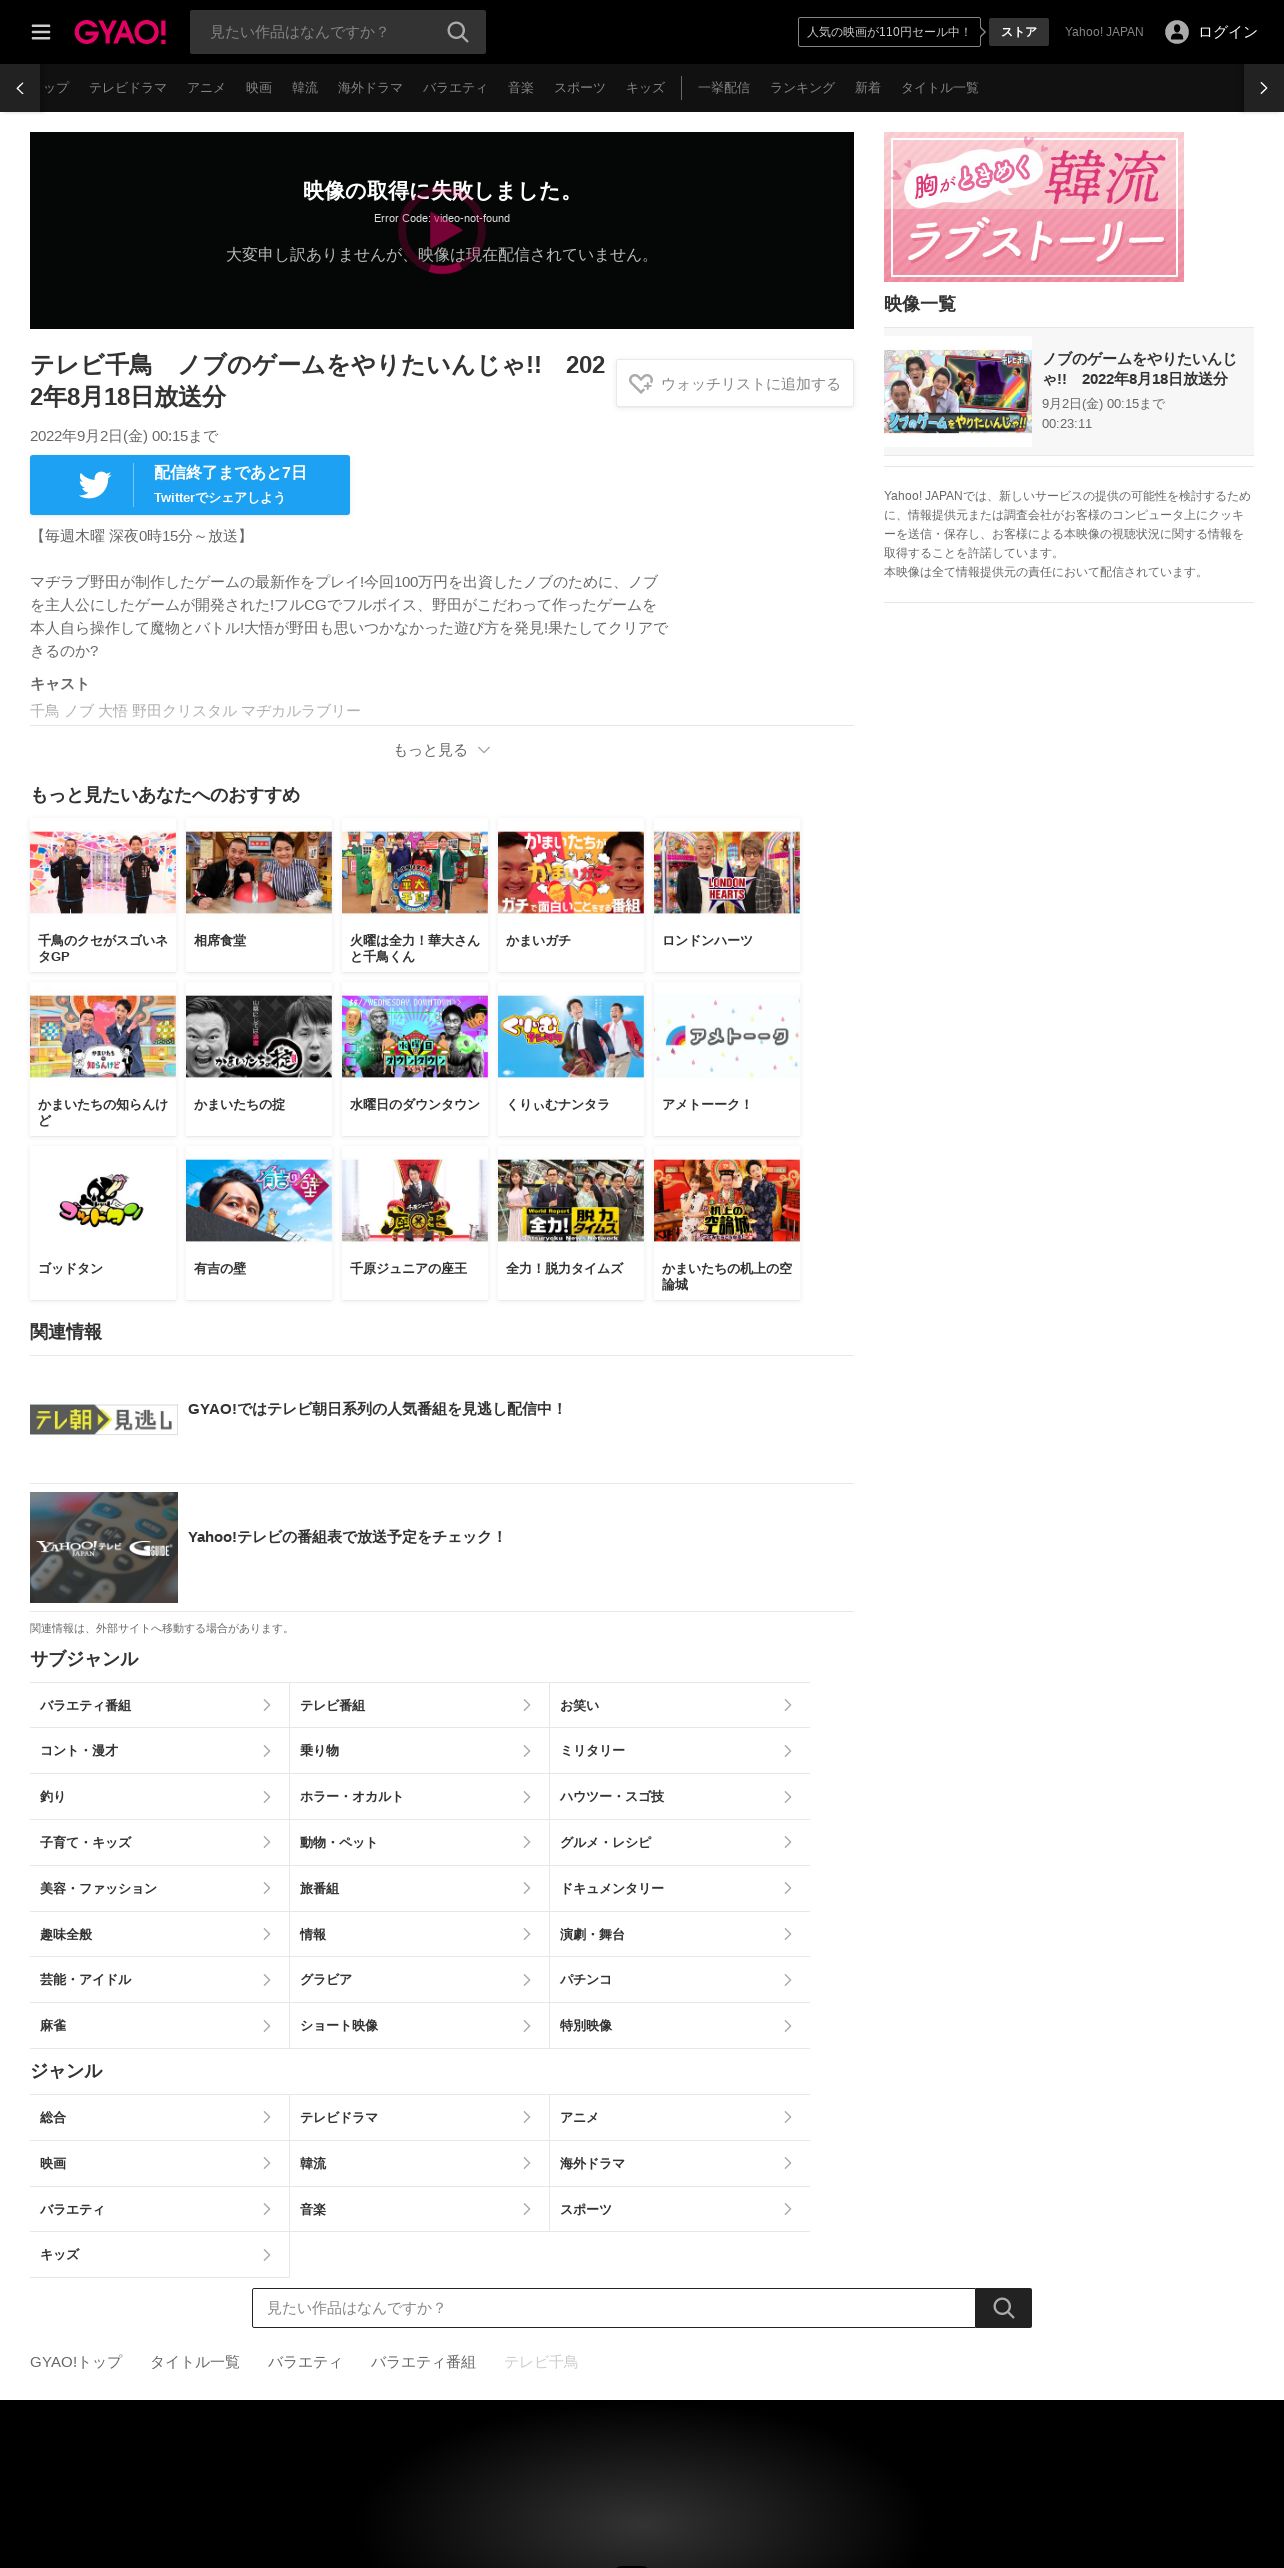The height and width of the screenshot is (2568, 1284).
Task: Click ログイン text link
Action: coord(1228,32)
